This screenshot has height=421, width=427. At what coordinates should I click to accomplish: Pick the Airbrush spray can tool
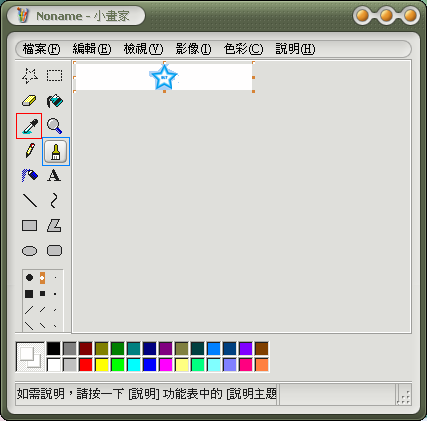point(30,176)
